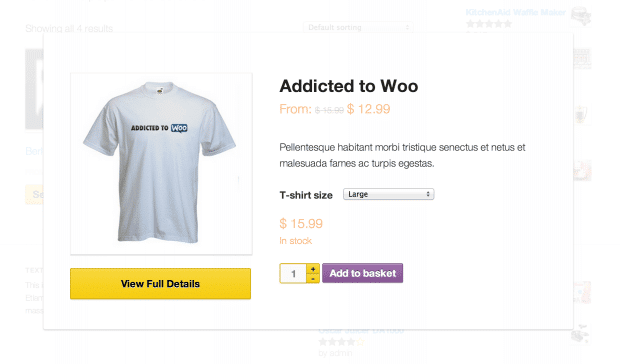Open the Default sorting dropdown
620x364 pixels.
point(358,27)
